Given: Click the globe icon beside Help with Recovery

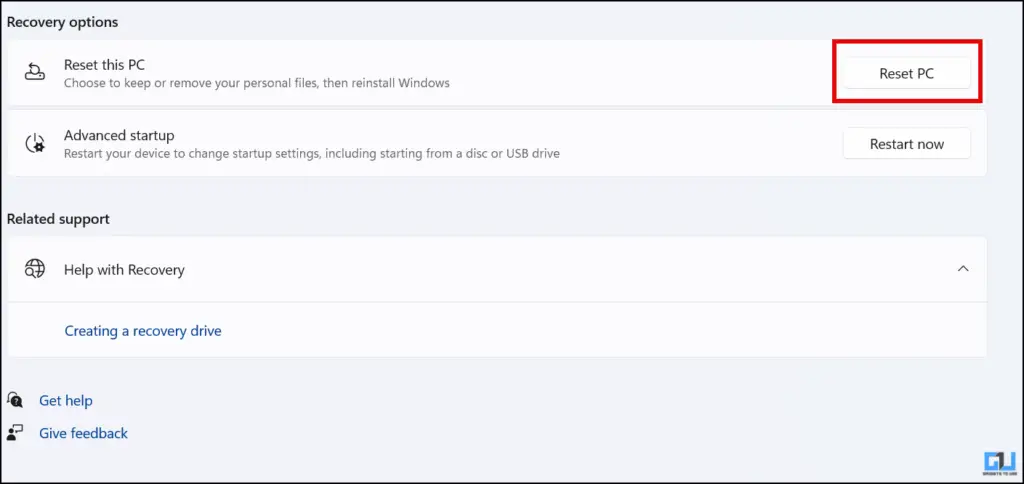Looking at the screenshot, I should 35,269.
